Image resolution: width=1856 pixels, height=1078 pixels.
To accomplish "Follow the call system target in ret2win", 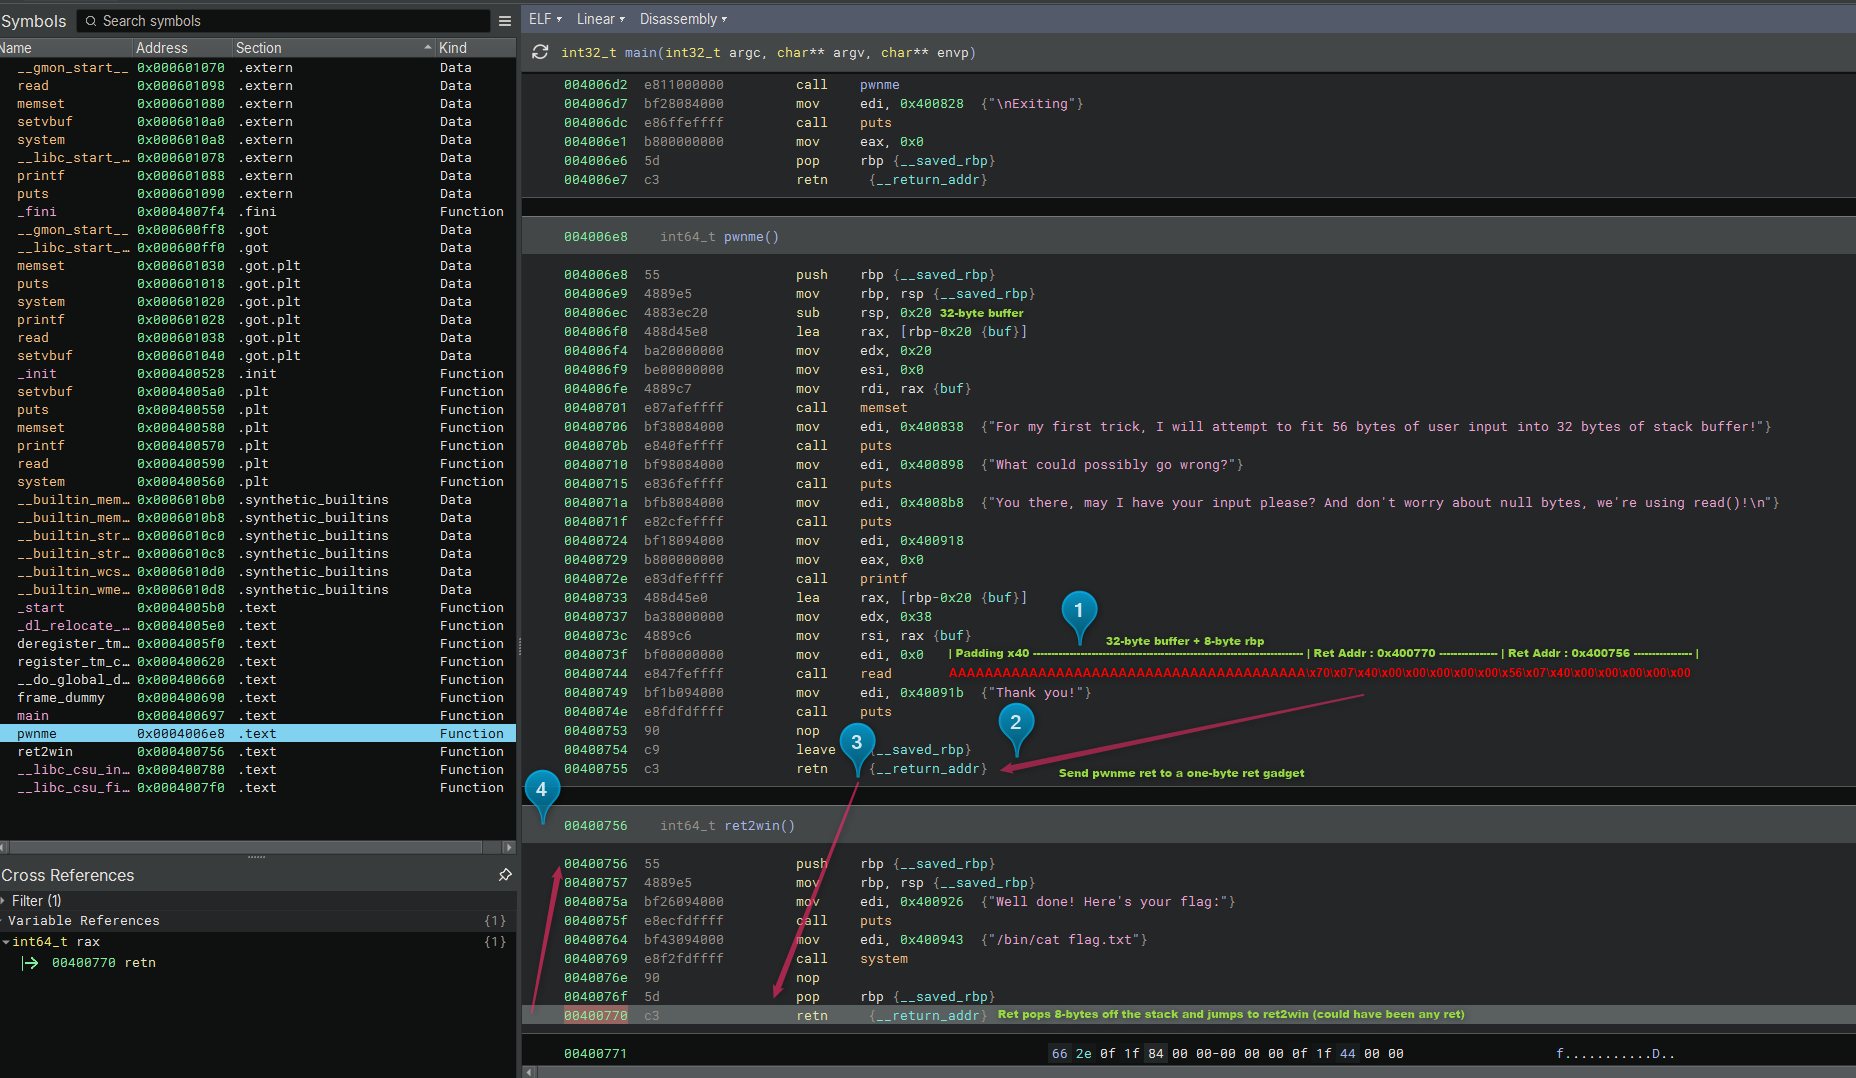I will point(883,959).
